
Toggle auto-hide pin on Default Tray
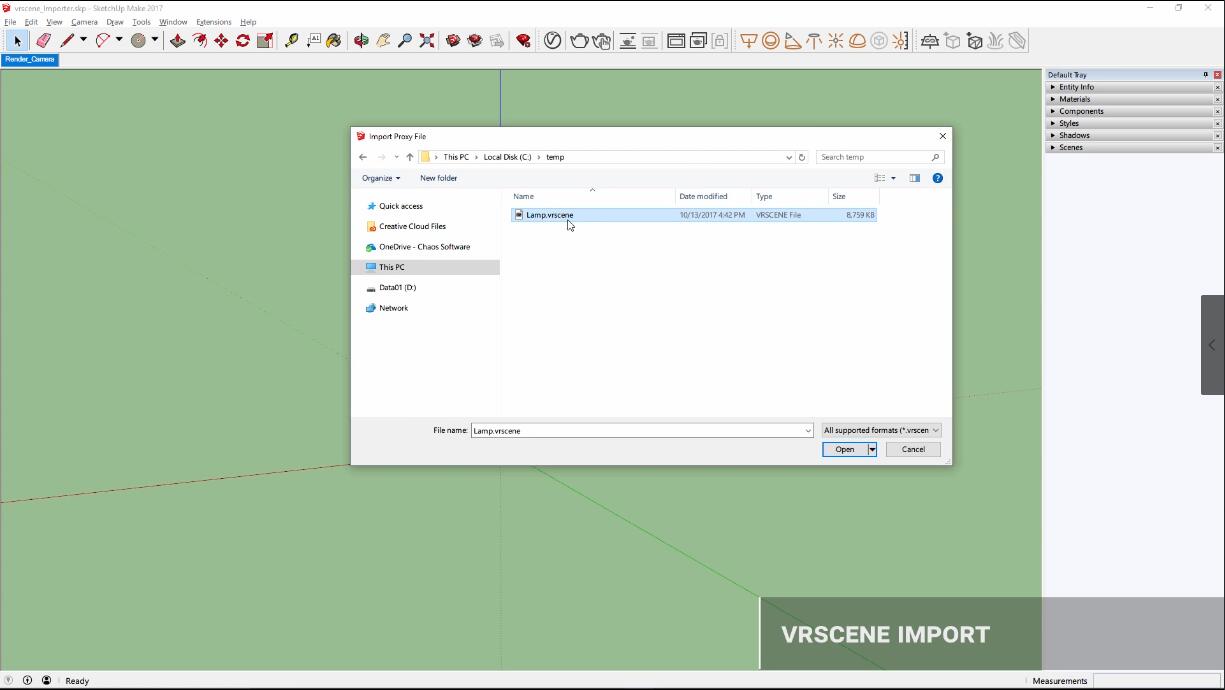tap(1205, 75)
